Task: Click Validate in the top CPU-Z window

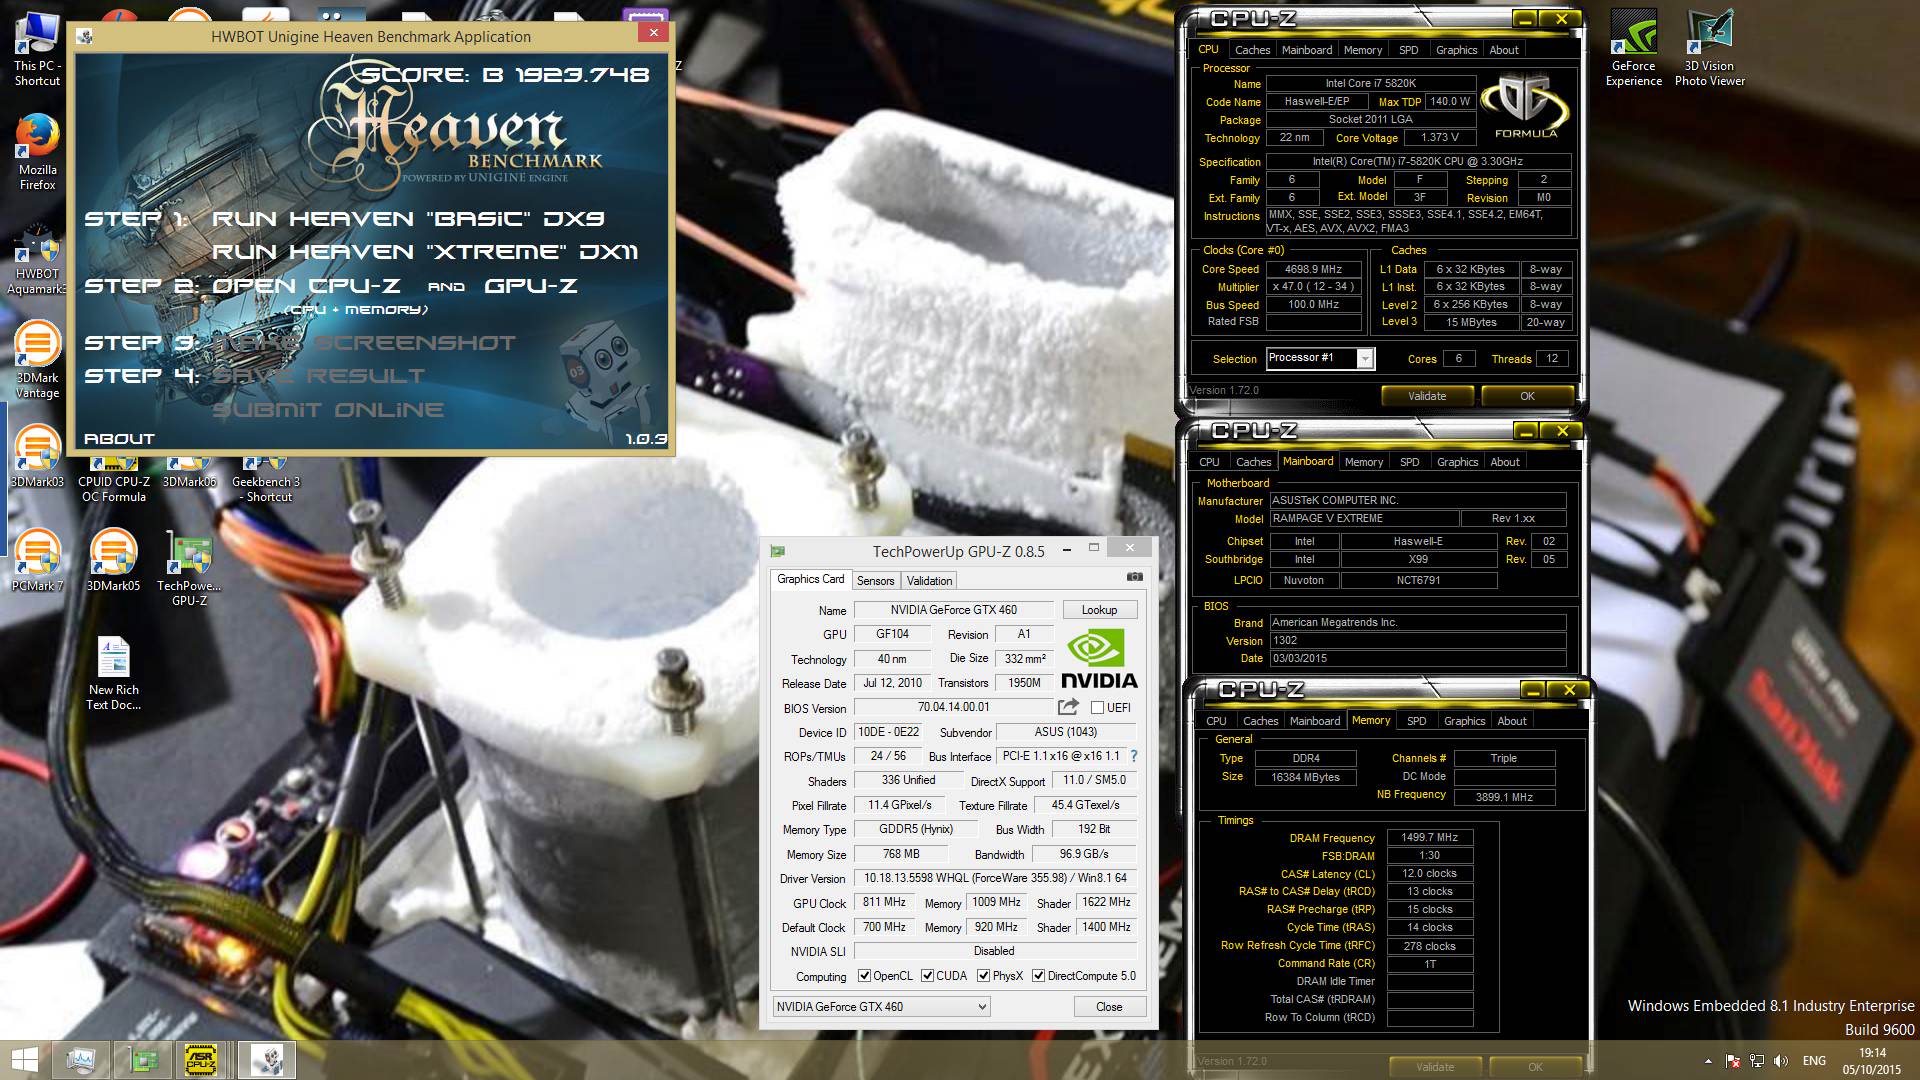Action: (1427, 396)
